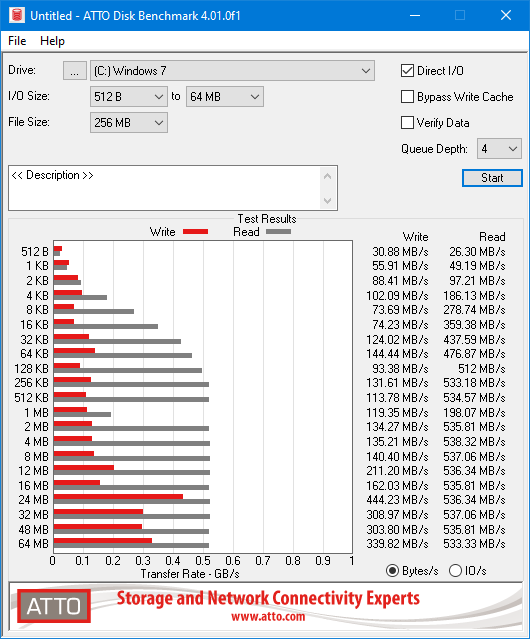The width and height of the screenshot is (530, 639).
Task: Minimize the ATTO Disk Benchmark window
Action: [x=415, y=15]
